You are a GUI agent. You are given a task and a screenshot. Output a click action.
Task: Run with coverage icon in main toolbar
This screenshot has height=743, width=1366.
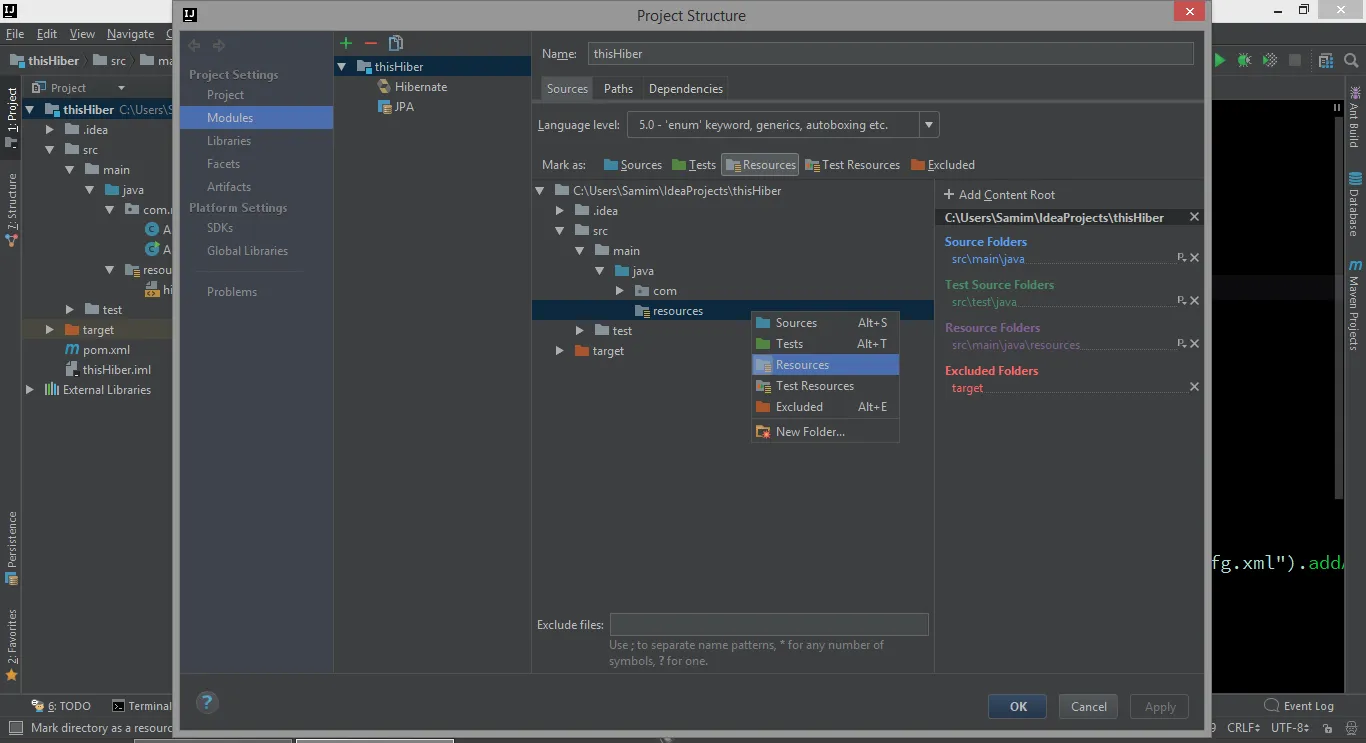(x=1270, y=60)
